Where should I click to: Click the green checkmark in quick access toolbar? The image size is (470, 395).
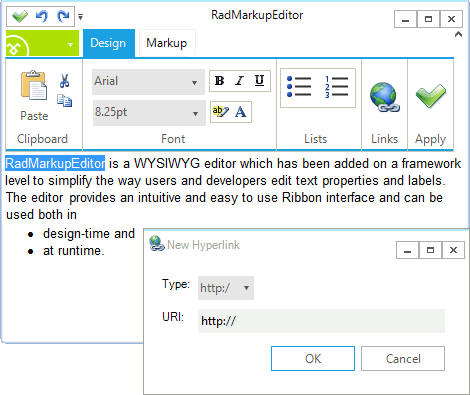[x=20, y=16]
